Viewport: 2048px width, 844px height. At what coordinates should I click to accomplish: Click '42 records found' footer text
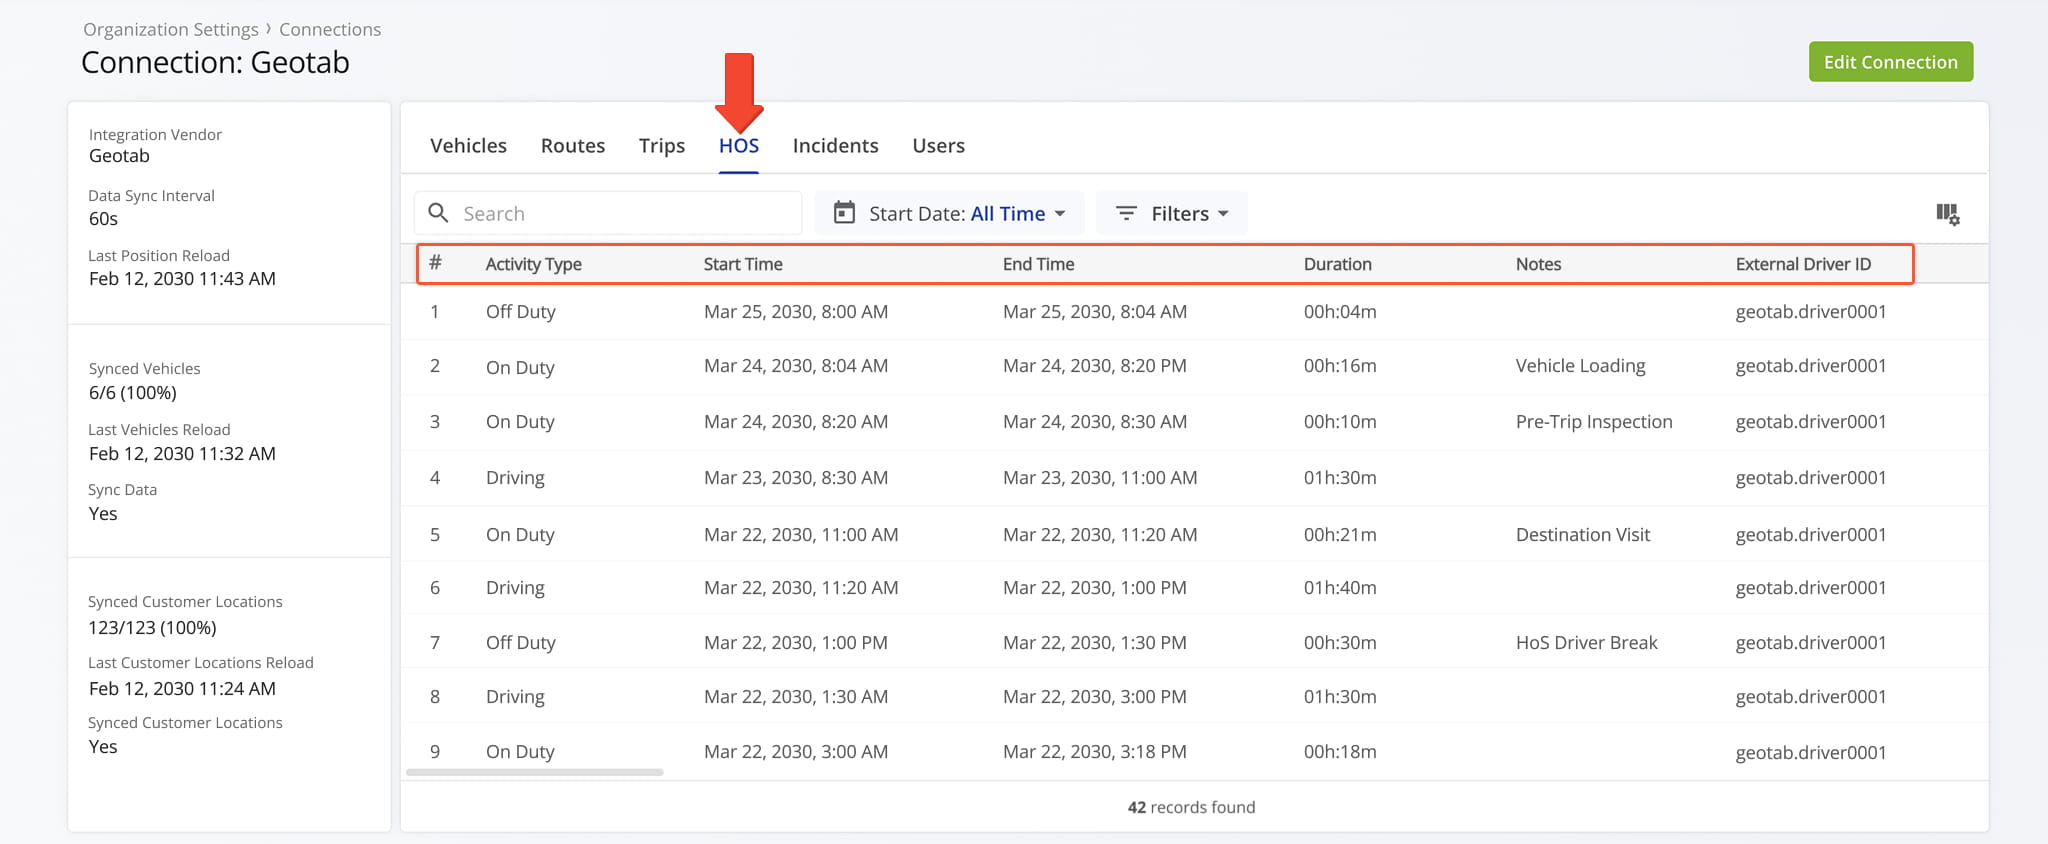coord(1191,807)
